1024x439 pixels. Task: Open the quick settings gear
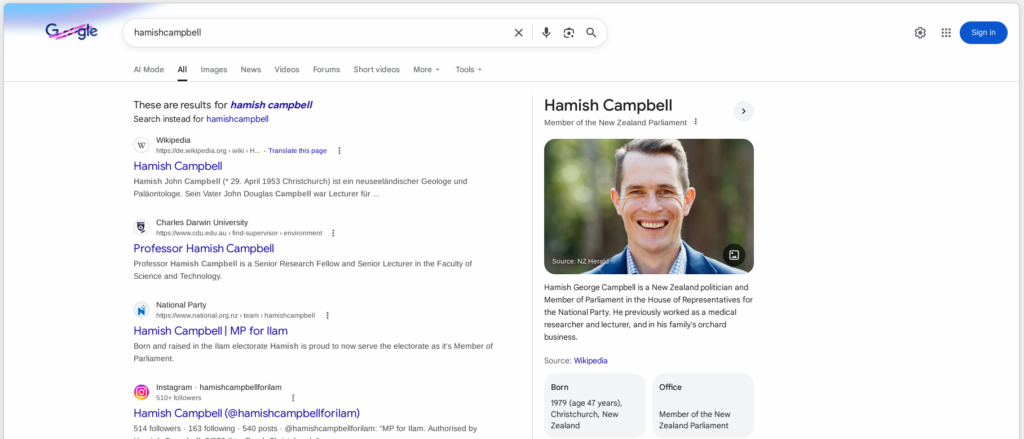[920, 33]
